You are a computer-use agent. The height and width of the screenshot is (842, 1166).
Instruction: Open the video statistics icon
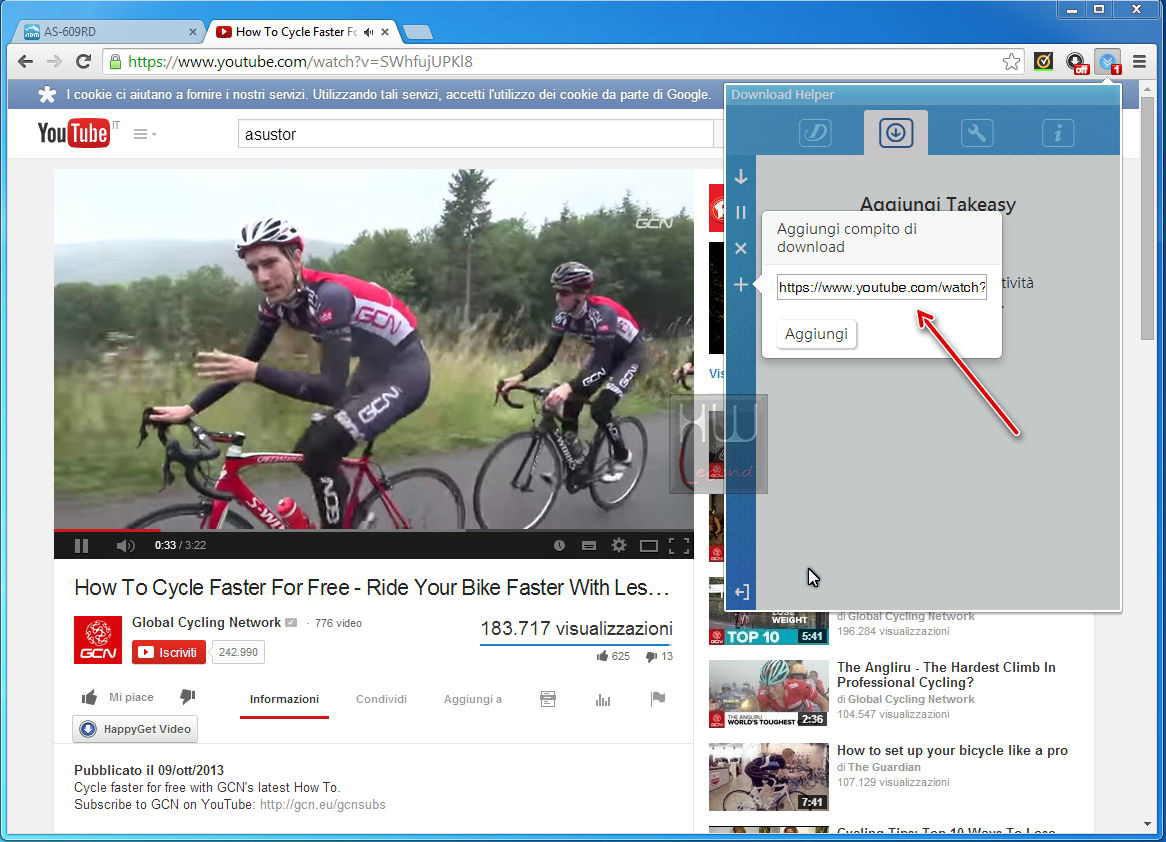pos(603,699)
